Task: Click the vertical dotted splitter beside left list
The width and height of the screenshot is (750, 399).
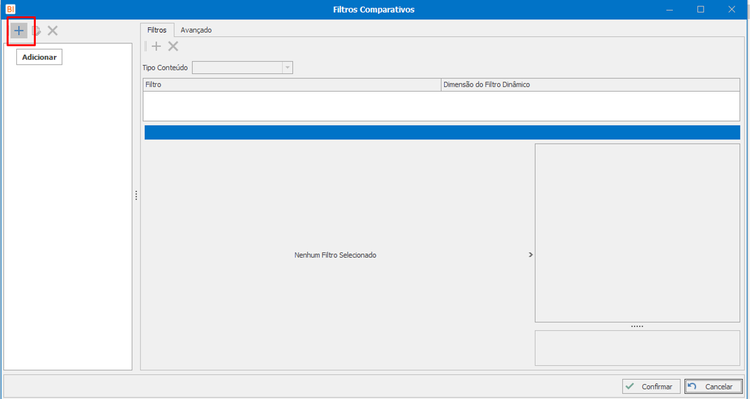Action: [x=136, y=195]
